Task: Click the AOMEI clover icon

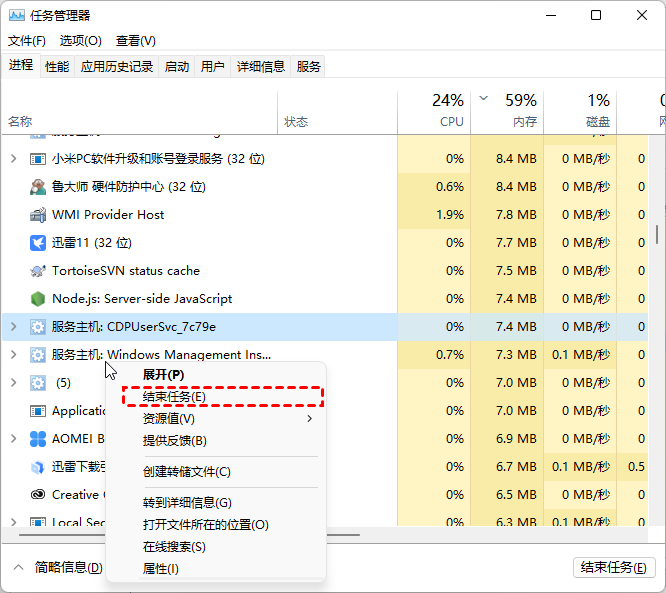Action: click(38, 439)
